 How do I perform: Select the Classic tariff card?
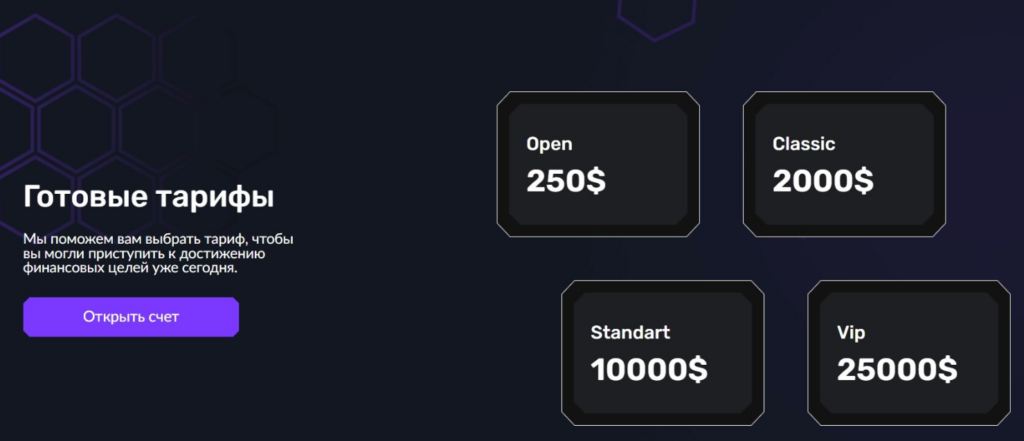pos(844,165)
